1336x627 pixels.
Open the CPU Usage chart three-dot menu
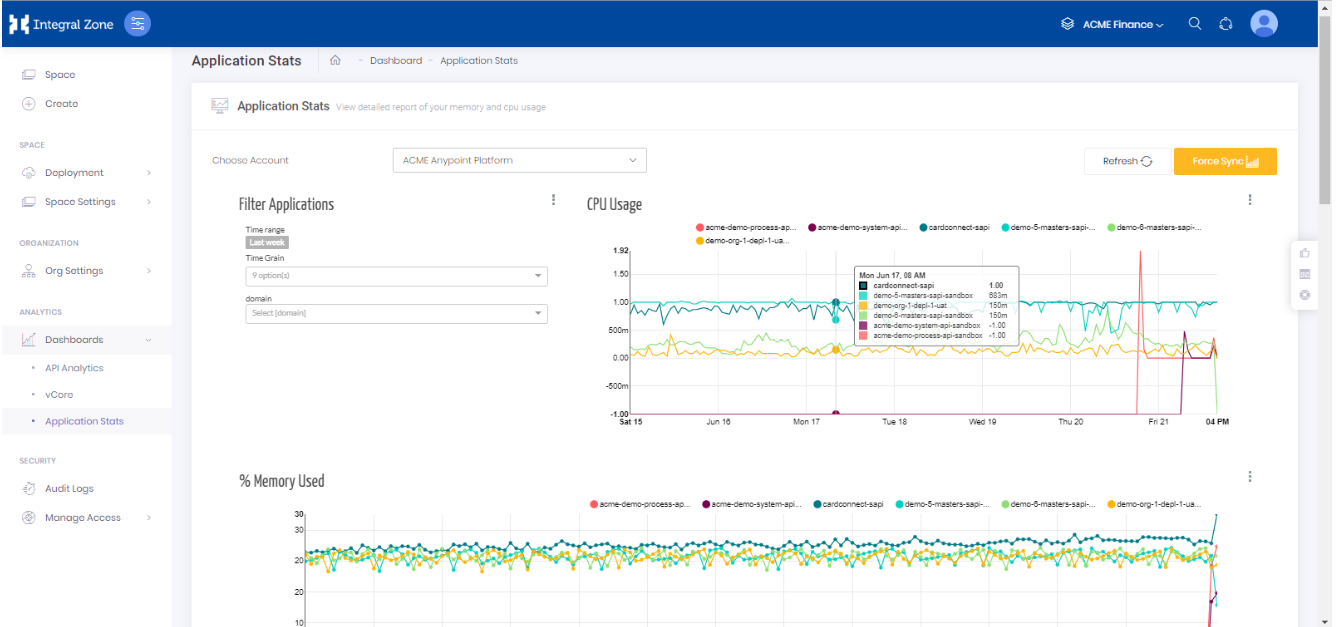tap(1250, 200)
